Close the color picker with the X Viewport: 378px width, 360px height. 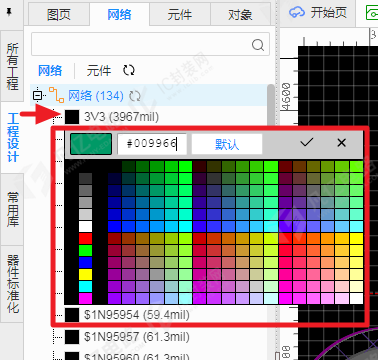pyautogui.click(x=341, y=143)
